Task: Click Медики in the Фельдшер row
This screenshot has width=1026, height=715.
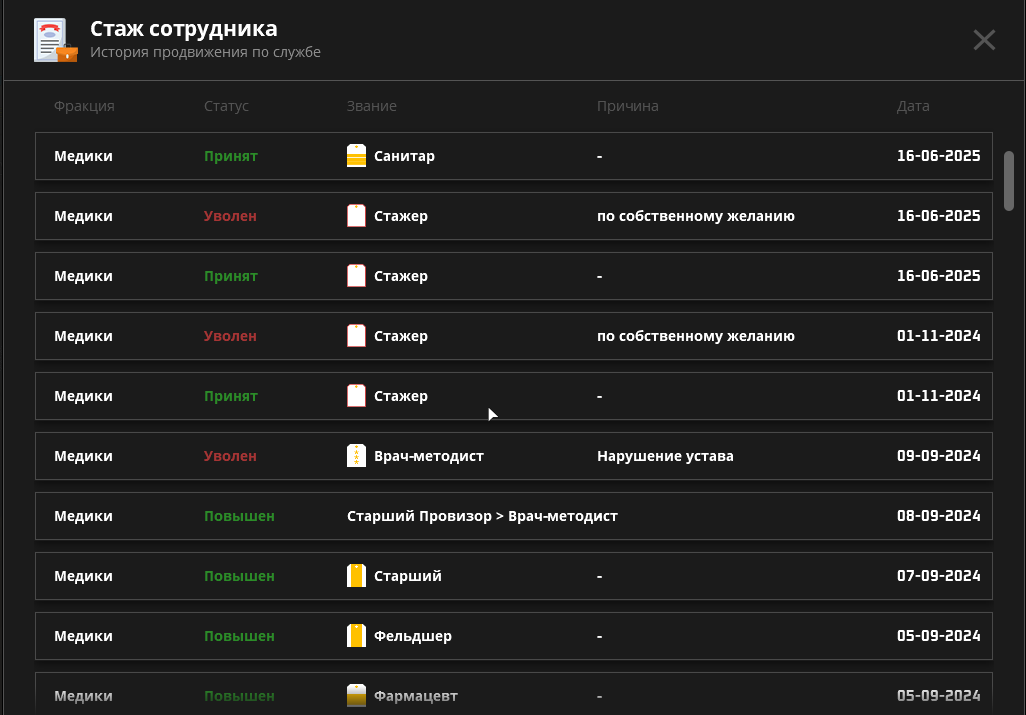Action: click(83, 636)
